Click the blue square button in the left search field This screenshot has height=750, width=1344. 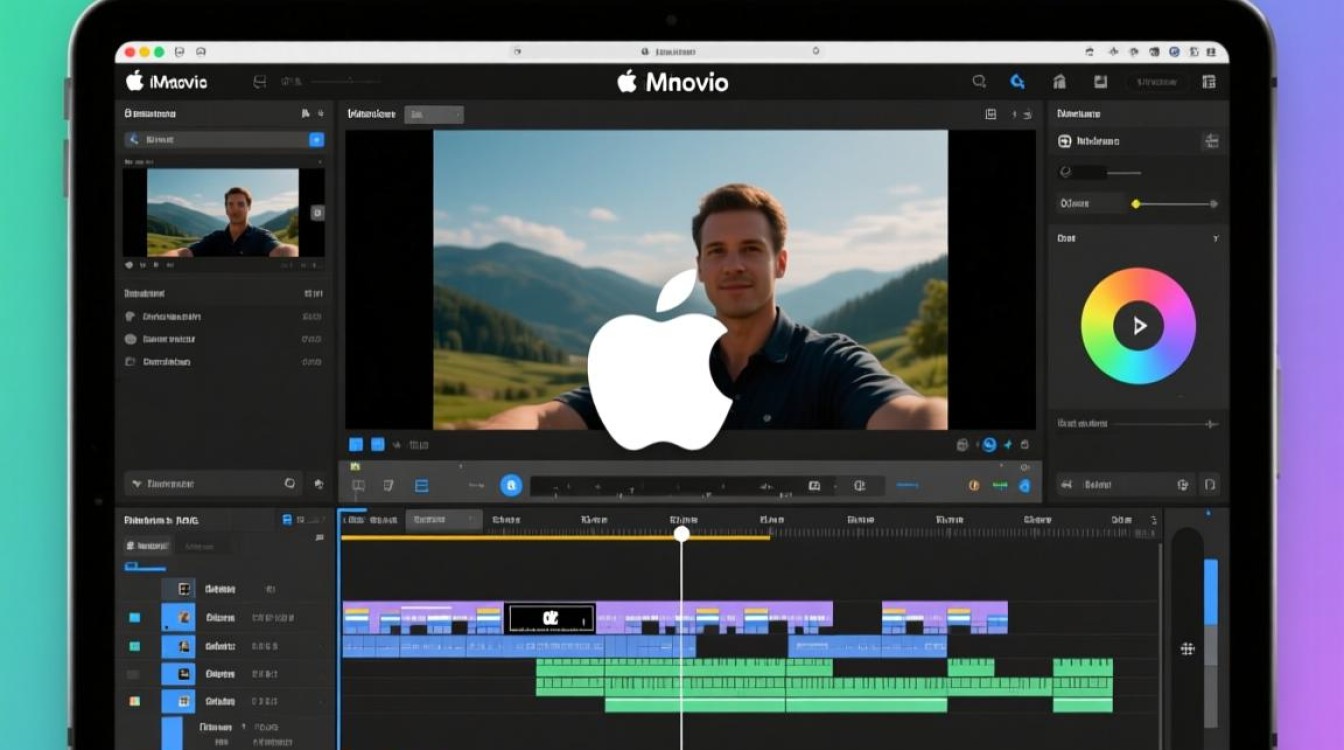[x=316, y=140]
